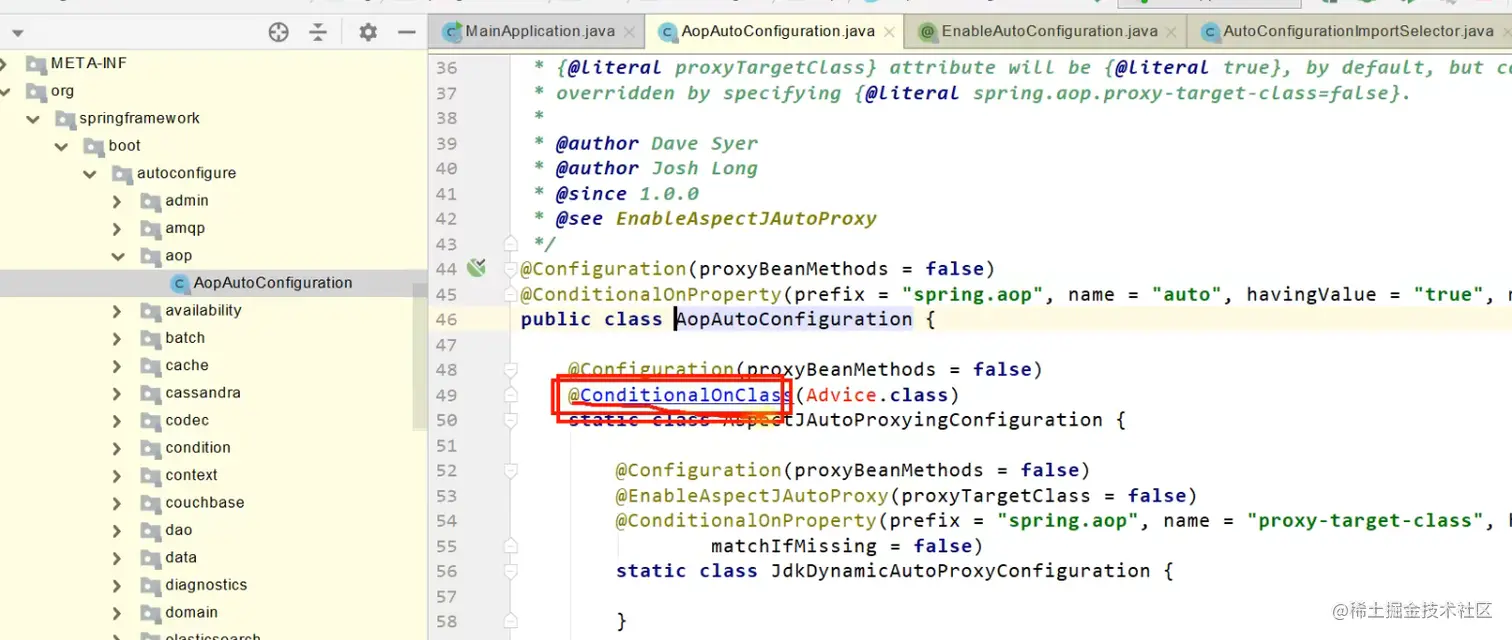Select the diagnostics package row
The height and width of the screenshot is (640, 1512).
[214, 585]
